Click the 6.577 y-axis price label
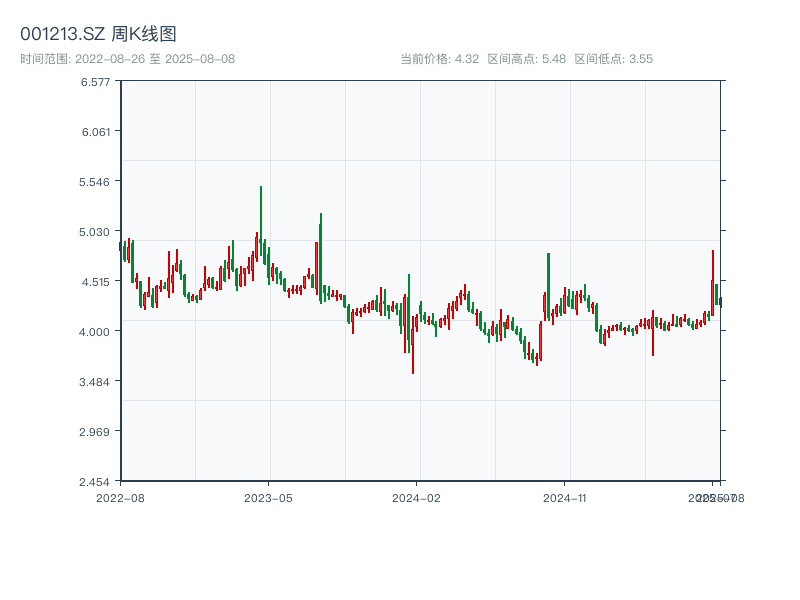 pyautogui.click(x=96, y=81)
